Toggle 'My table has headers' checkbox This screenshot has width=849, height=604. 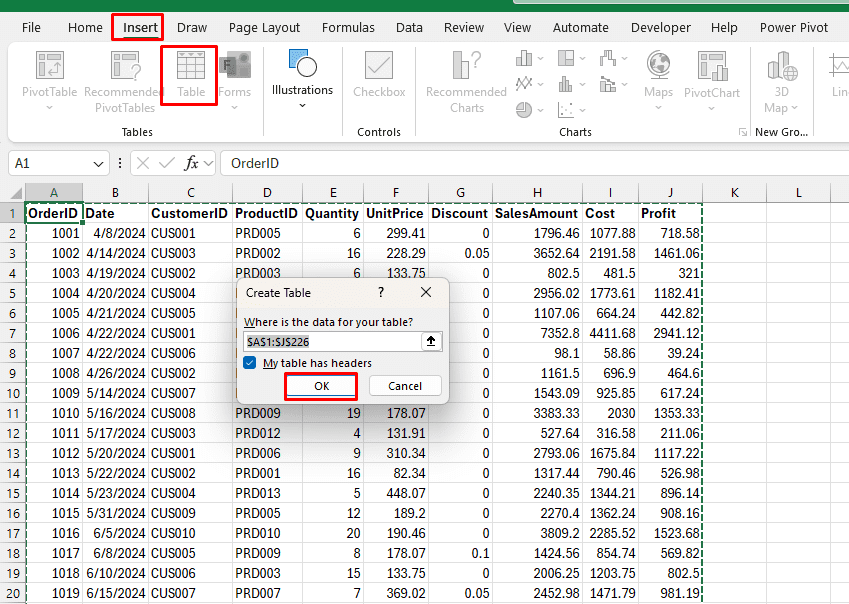[x=250, y=363]
